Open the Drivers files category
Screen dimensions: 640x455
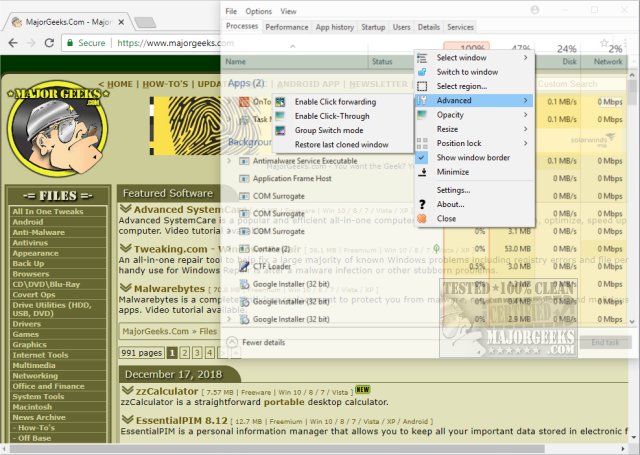point(27,324)
